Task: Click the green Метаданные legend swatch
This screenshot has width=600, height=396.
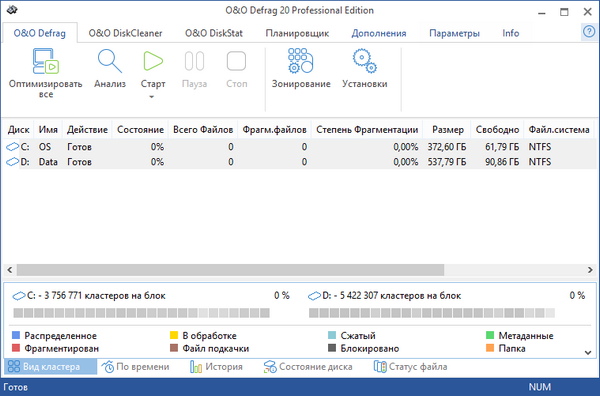Action: 490,336
